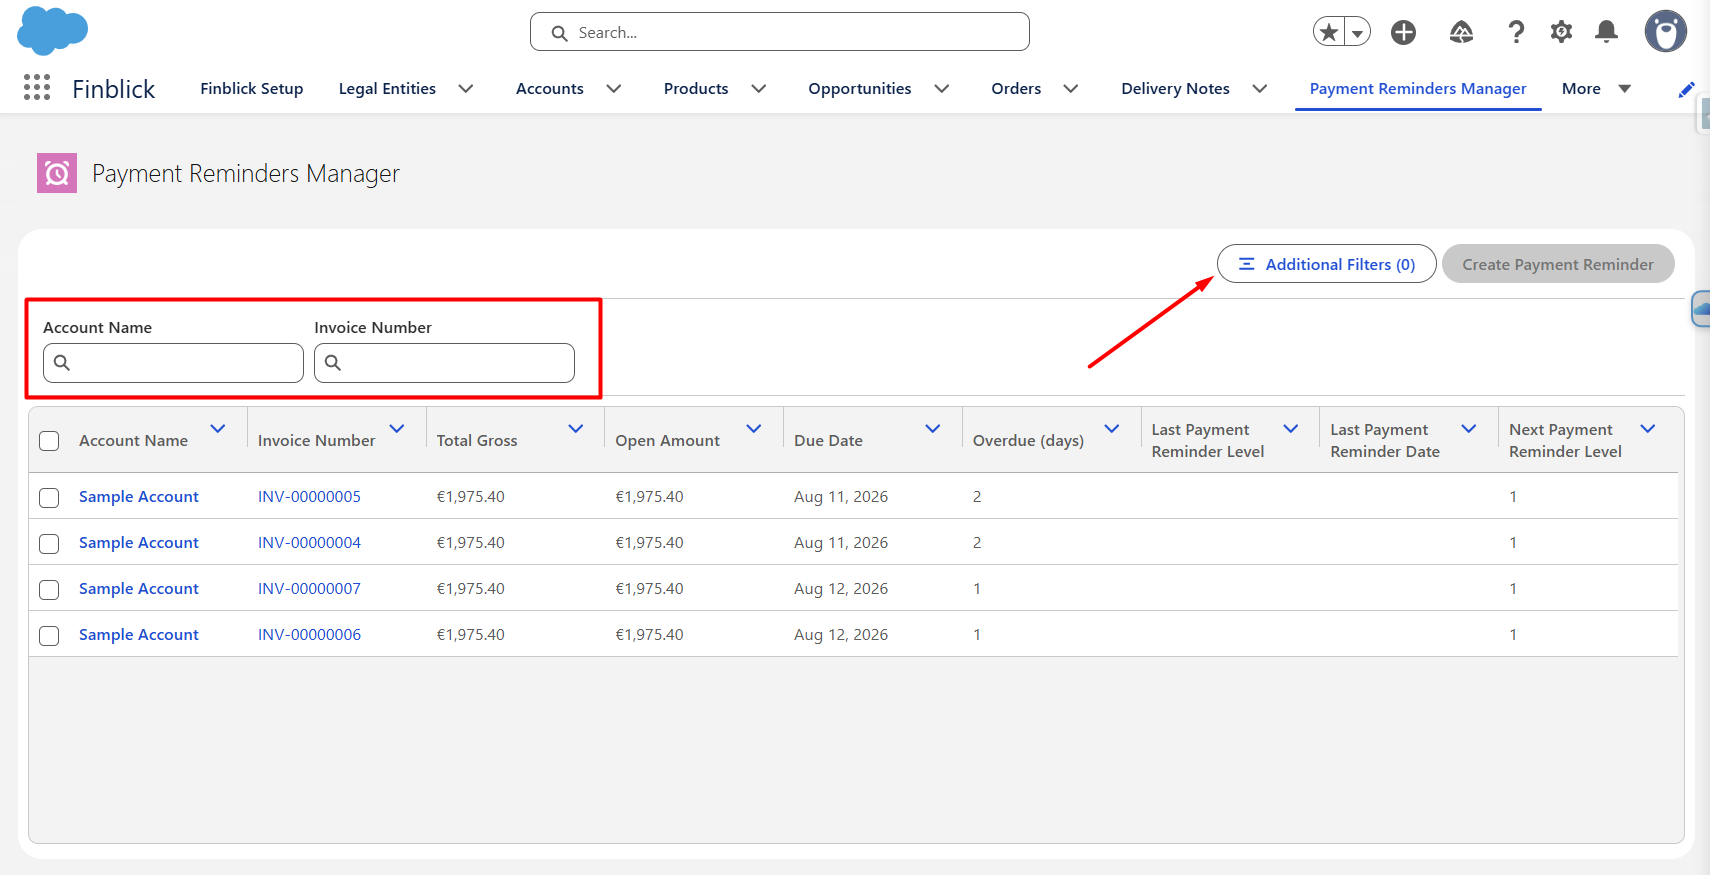Select the Payment Reminders Manager tab
The height and width of the screenshot is (875, 1710).
tap(1418, 89)
